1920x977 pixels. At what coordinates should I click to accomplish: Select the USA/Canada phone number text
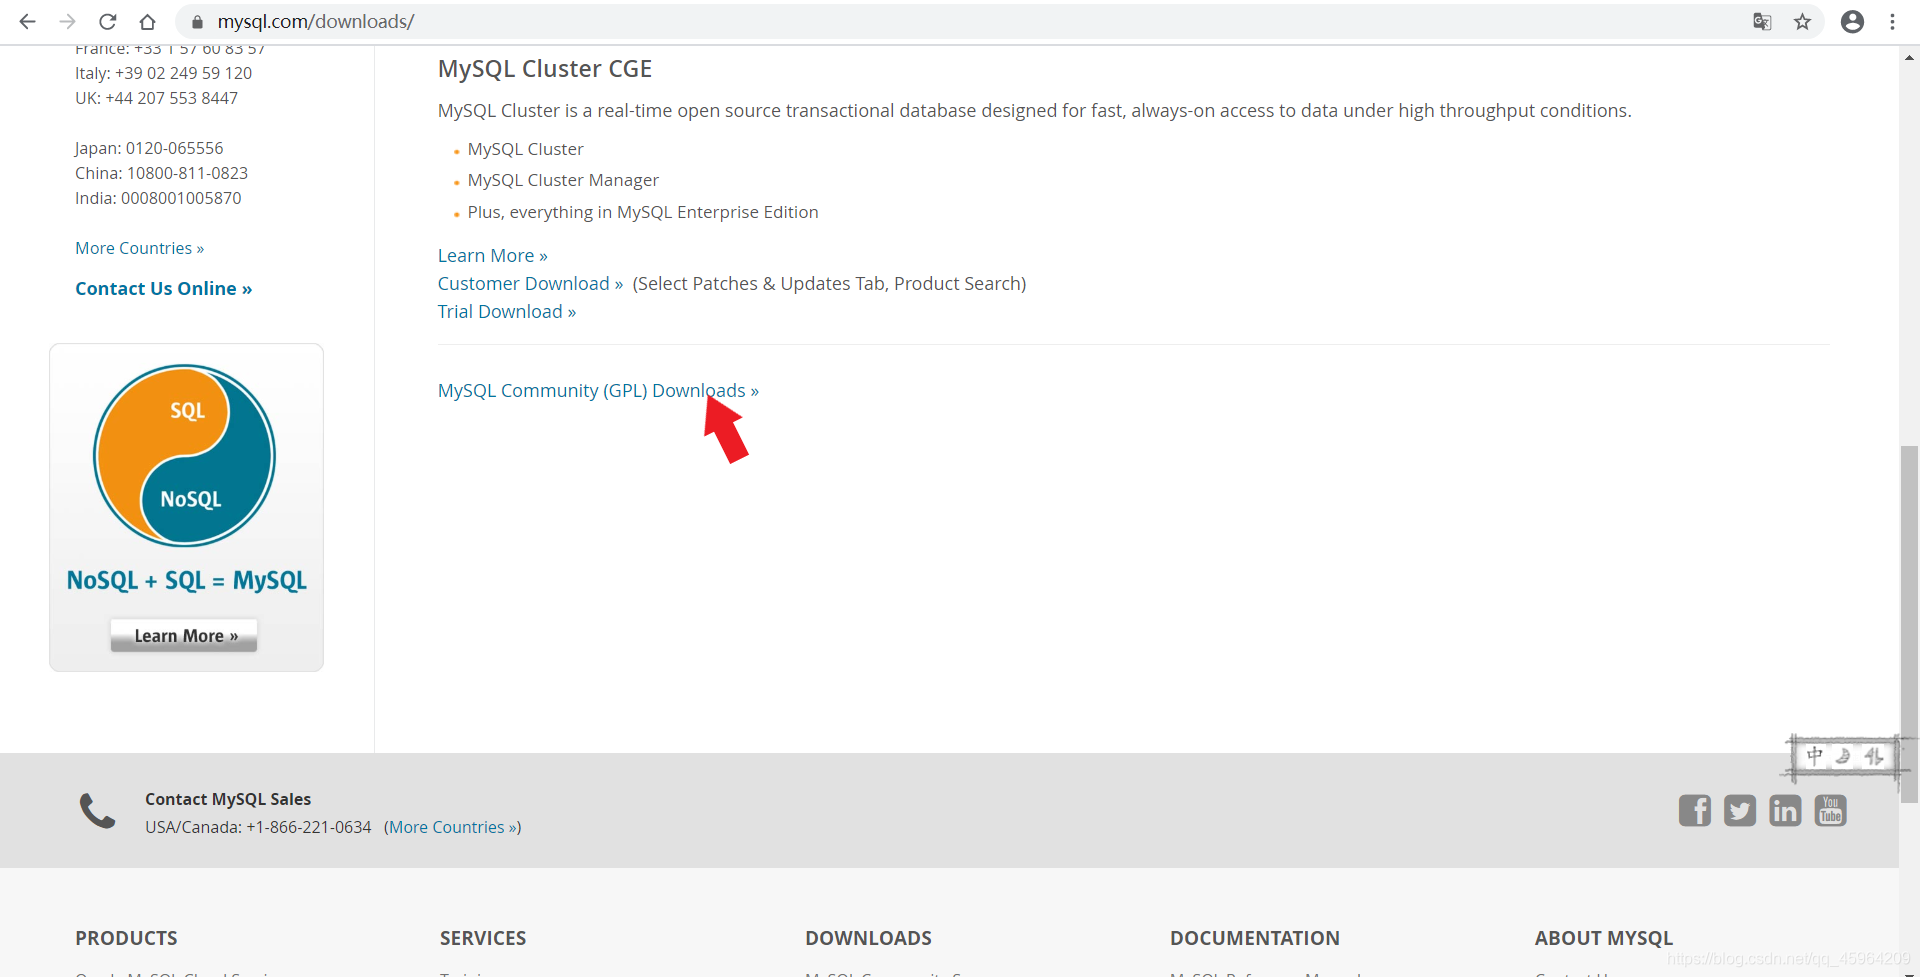tap(258, 827)
